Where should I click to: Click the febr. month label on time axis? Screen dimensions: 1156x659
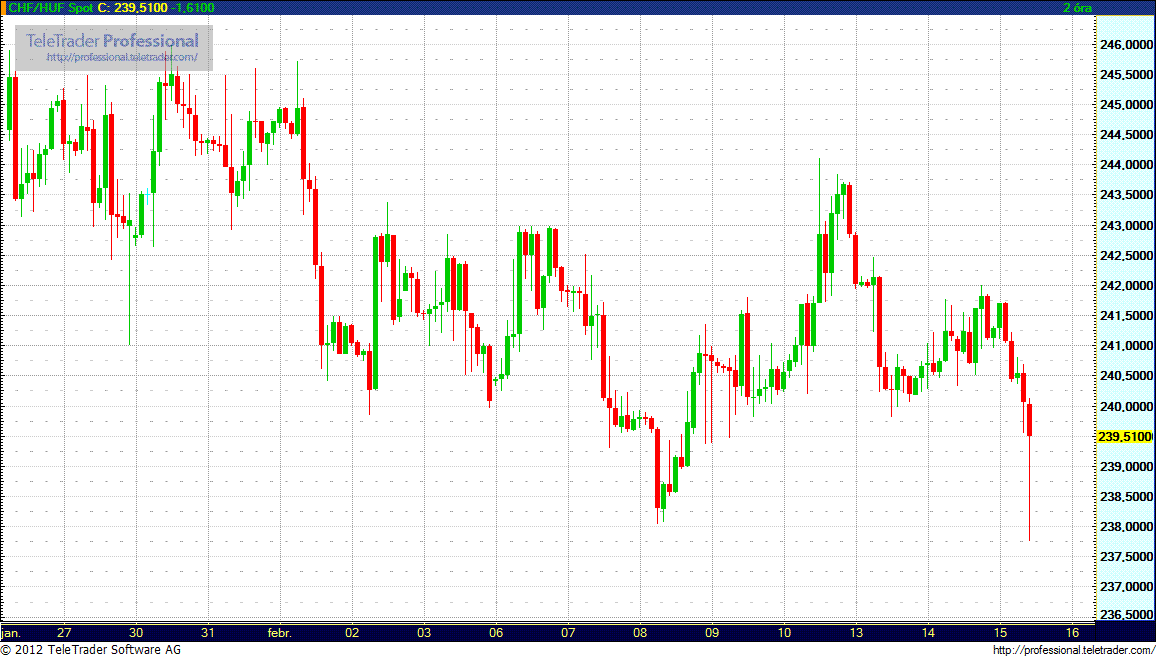pos(279,632)
